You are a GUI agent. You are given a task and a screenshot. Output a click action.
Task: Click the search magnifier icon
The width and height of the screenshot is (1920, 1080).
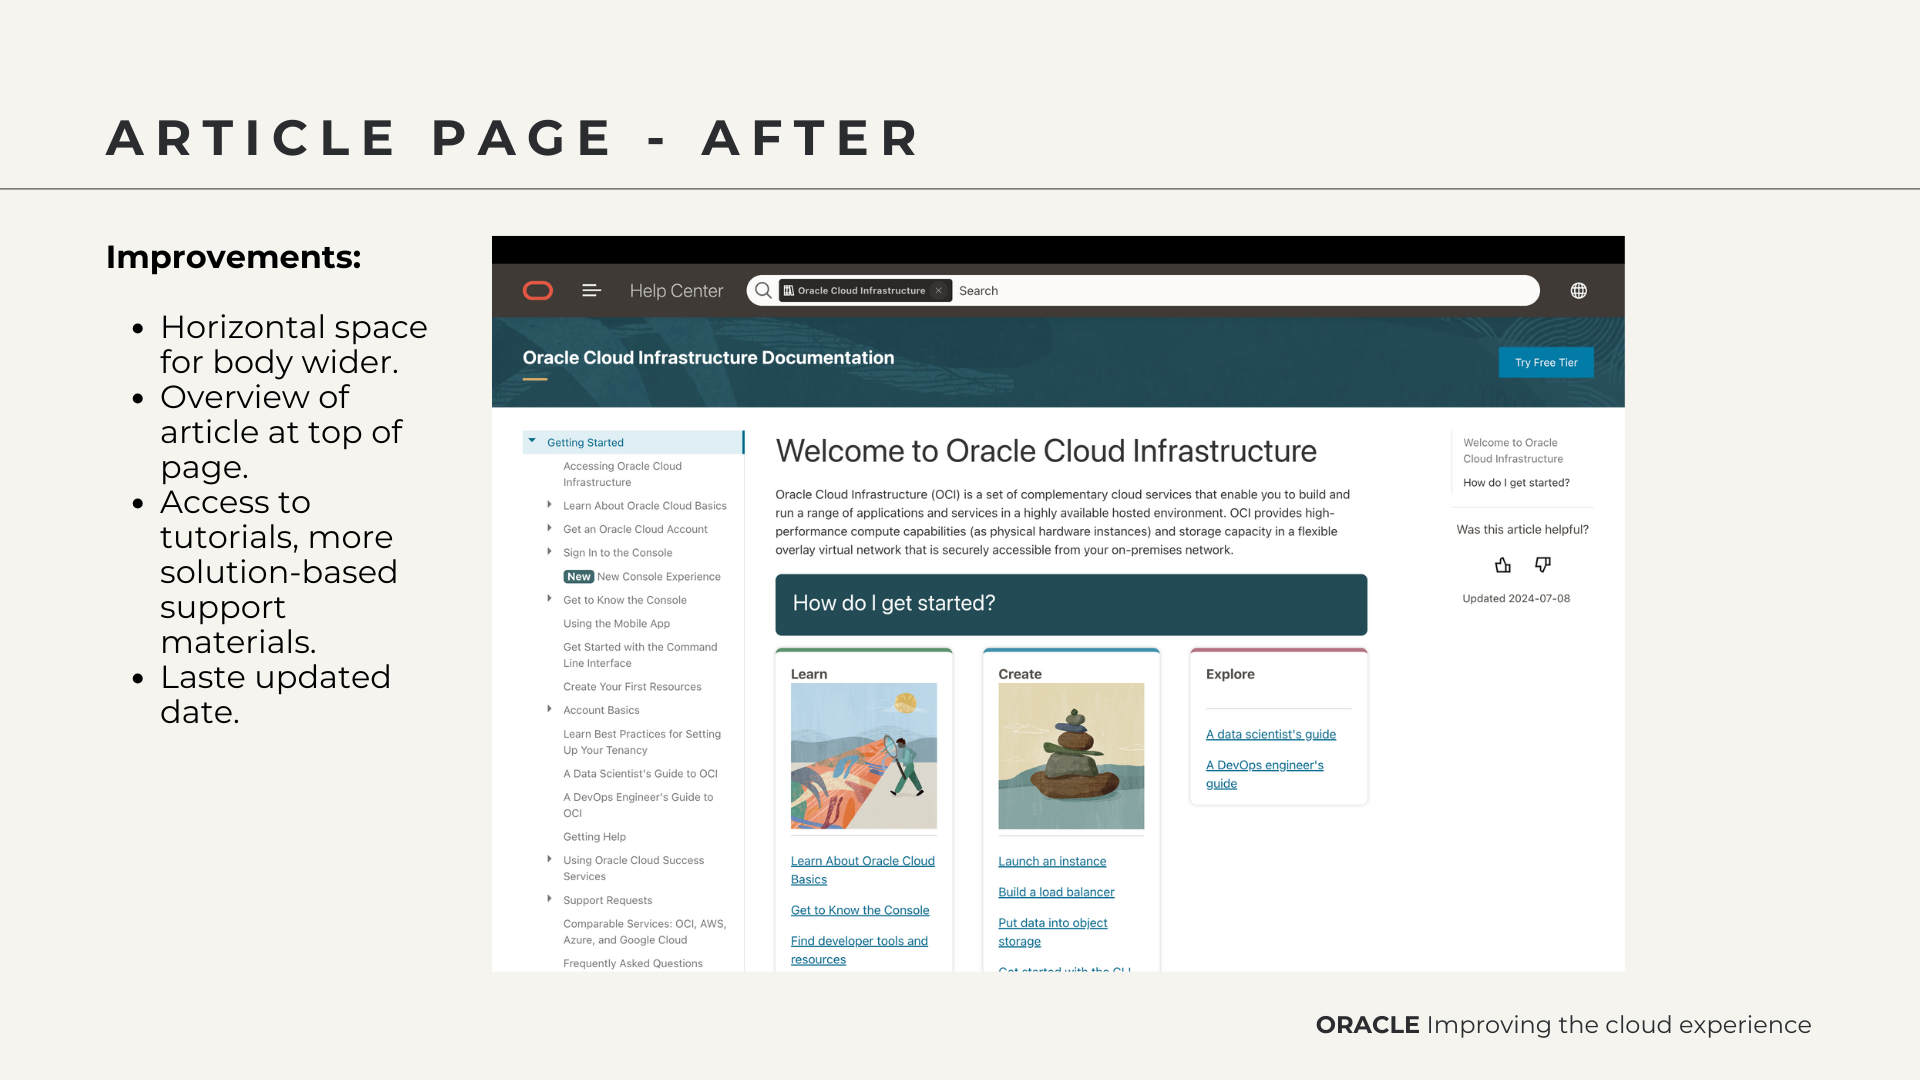point(763,291)
